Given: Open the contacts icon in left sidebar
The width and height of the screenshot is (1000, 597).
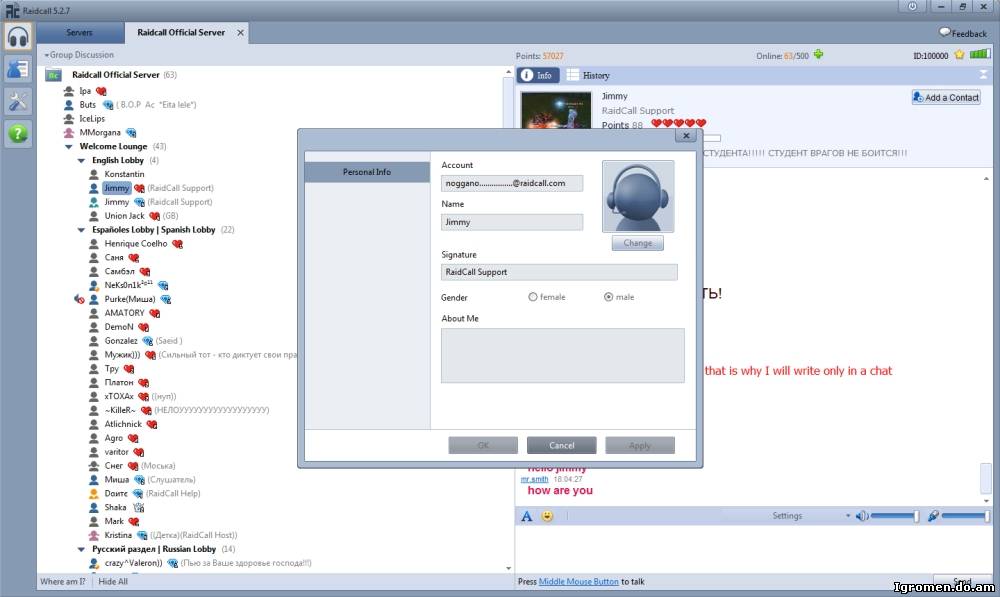Looking at the screenshot, I should 17,69.
